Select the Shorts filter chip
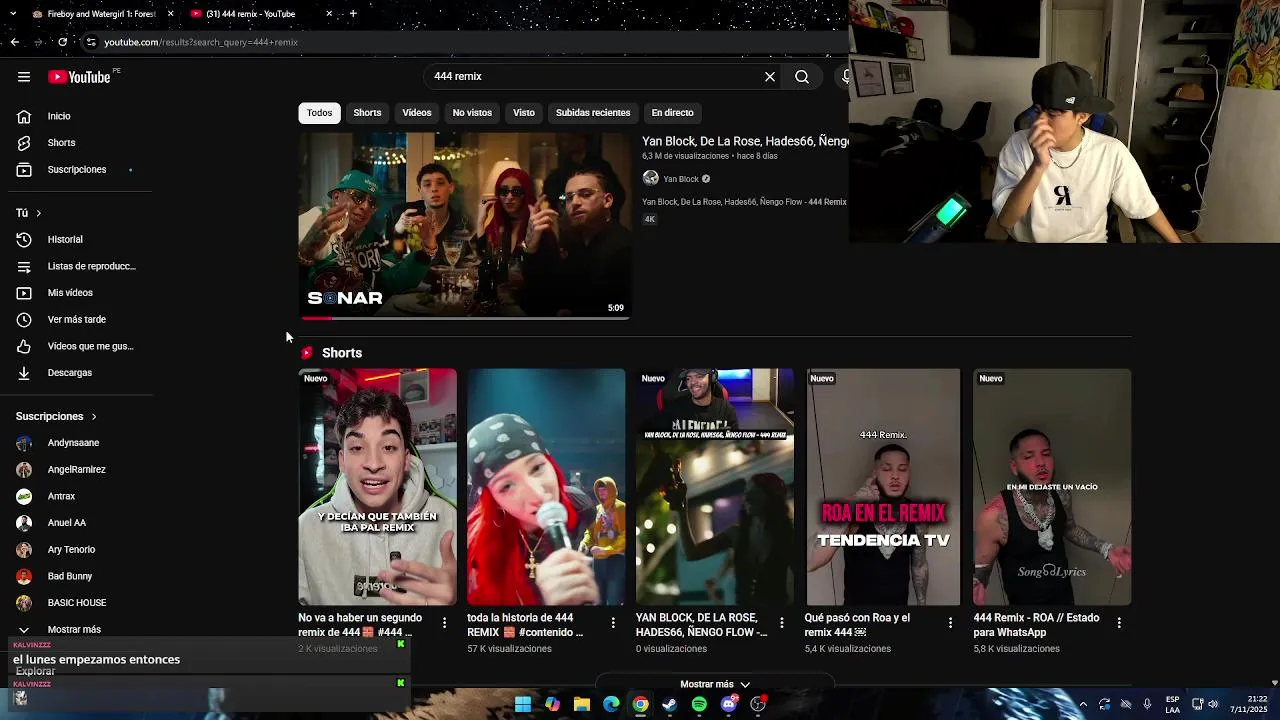Viewport: 1280px width, 720px height. click(367, 113)
